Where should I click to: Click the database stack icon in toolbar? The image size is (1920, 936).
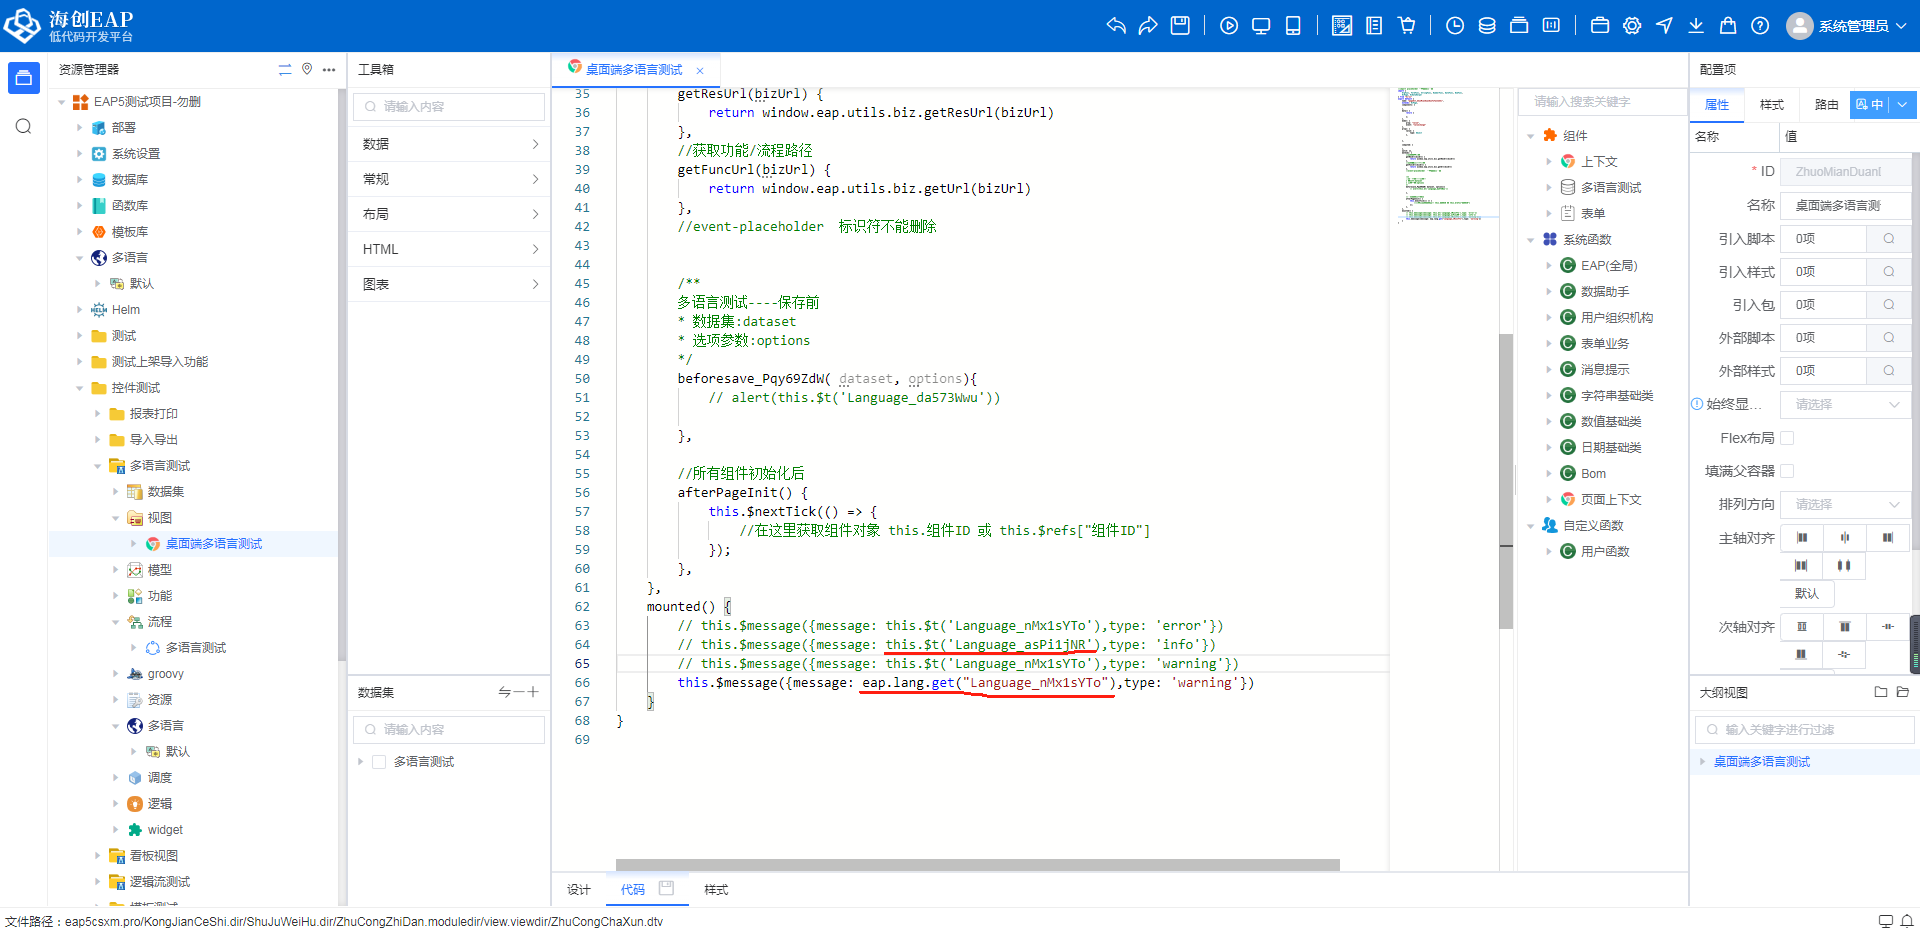[x=1487, y=26]
